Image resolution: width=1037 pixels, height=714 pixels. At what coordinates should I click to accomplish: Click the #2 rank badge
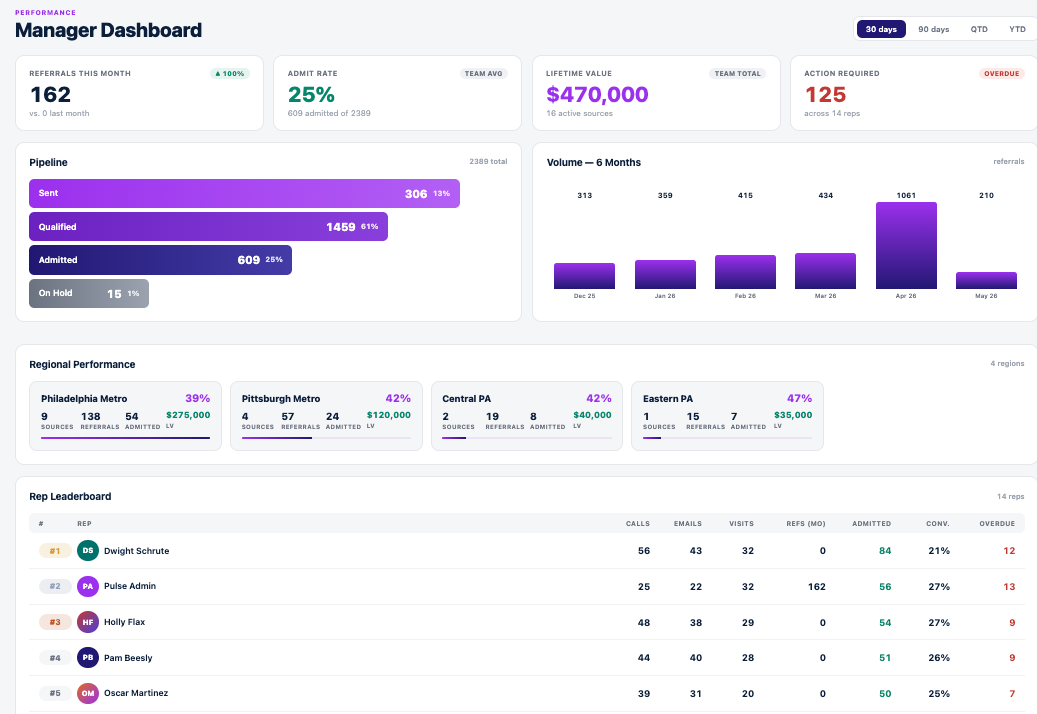click(55, 586)
